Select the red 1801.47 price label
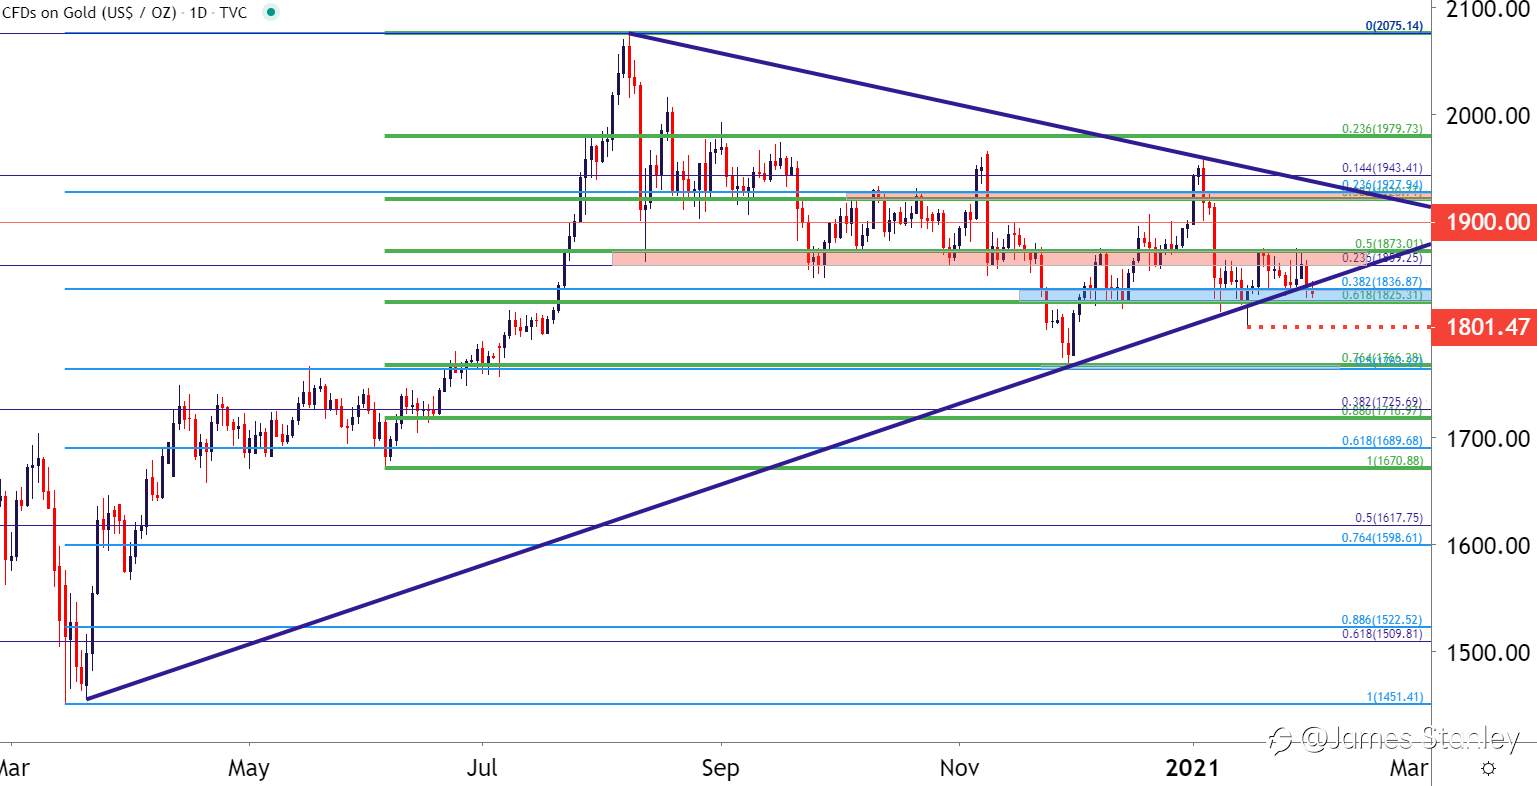Screen dimensions: 1537x786 (1484, 326)
